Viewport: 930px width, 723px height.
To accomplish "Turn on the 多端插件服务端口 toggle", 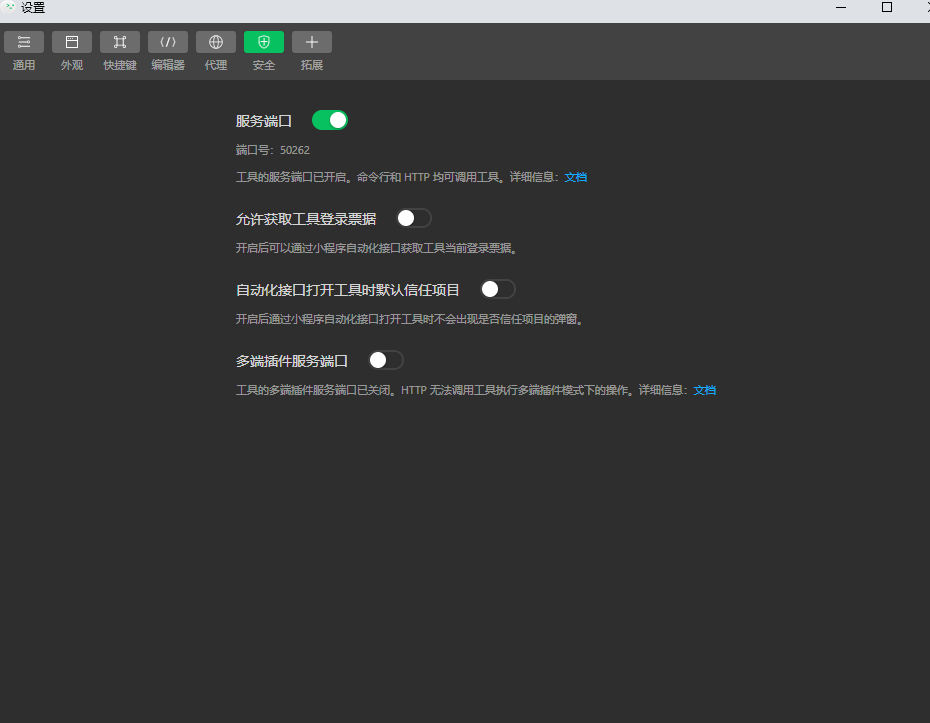I will pyautogui.click(x=385, y=359).
